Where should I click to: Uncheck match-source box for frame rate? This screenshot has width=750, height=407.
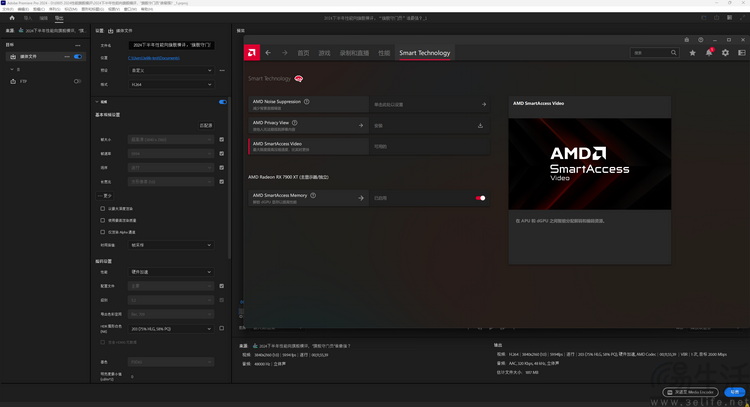221,154
